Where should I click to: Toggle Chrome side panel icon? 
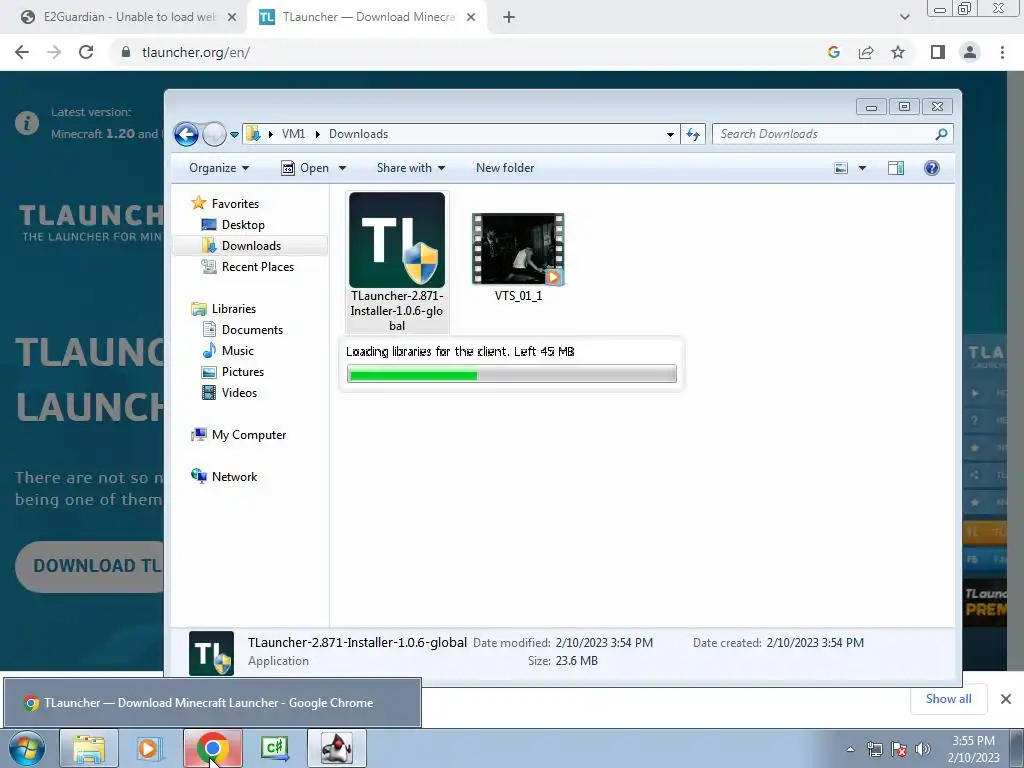click(x=938, y=52)
